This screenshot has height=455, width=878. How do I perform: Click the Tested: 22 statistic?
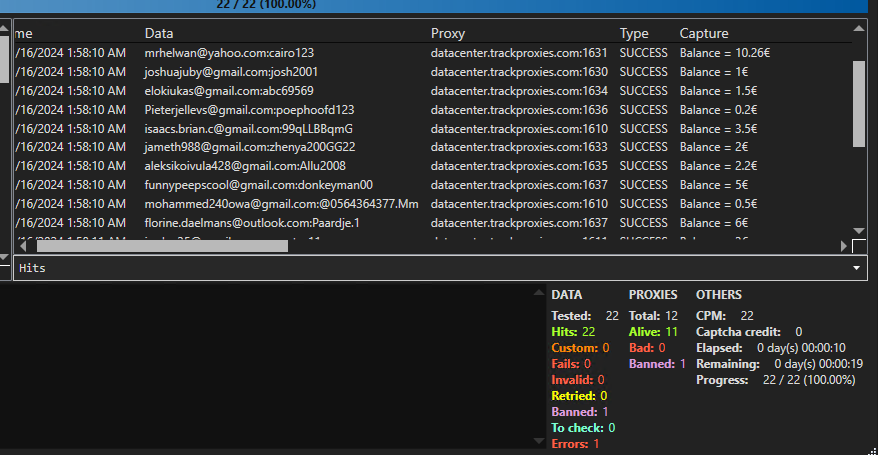point(585,316)
